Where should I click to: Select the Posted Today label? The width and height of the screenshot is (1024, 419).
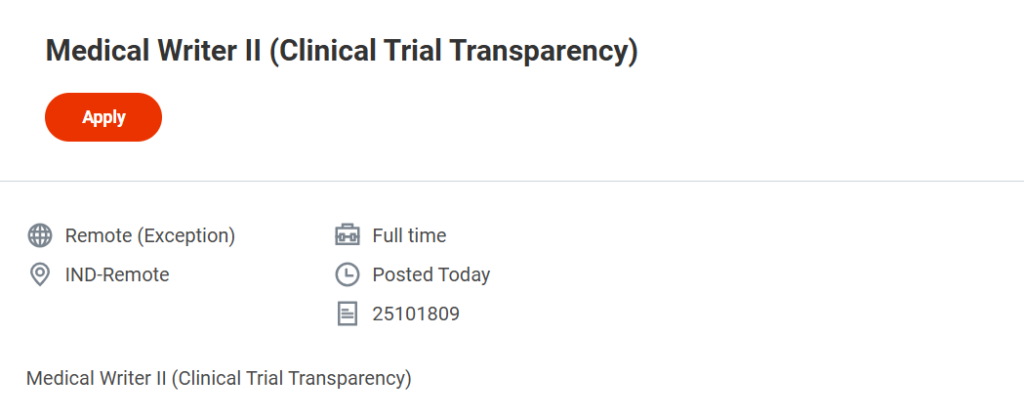431,274
